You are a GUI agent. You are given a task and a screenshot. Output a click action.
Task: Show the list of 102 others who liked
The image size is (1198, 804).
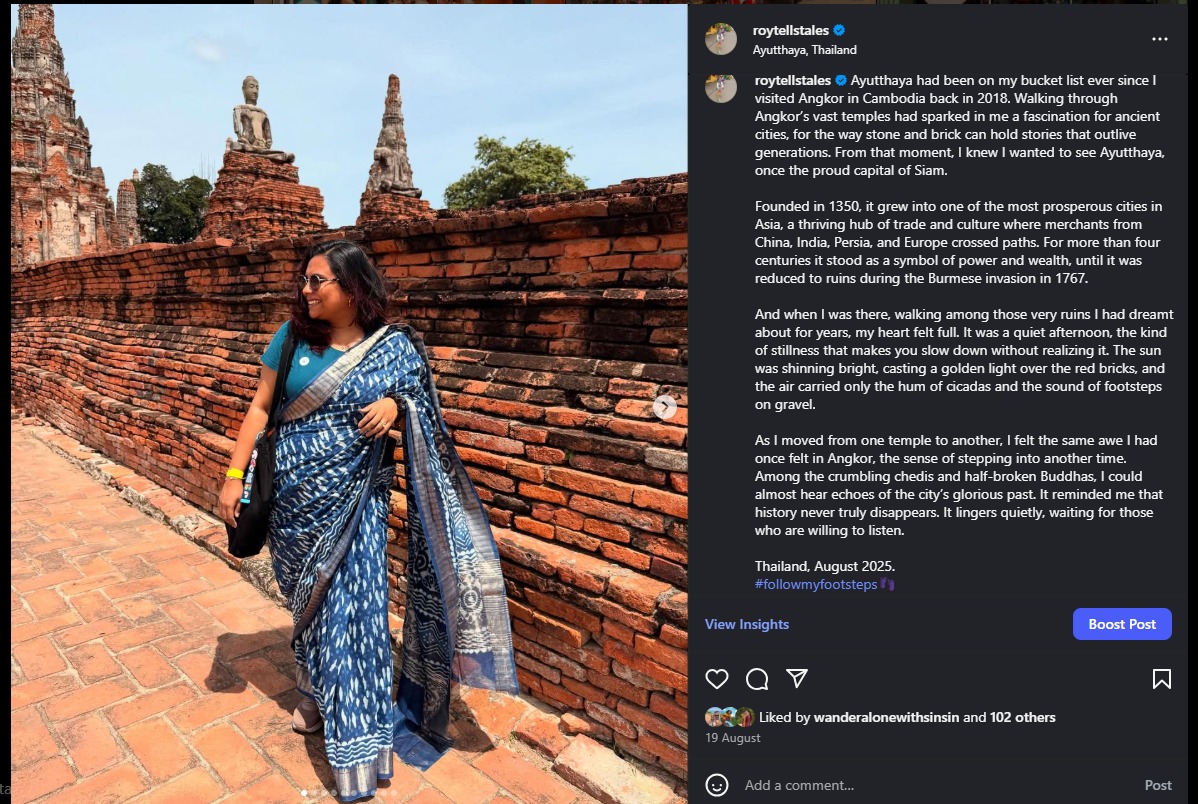[x=1022, y=717]
